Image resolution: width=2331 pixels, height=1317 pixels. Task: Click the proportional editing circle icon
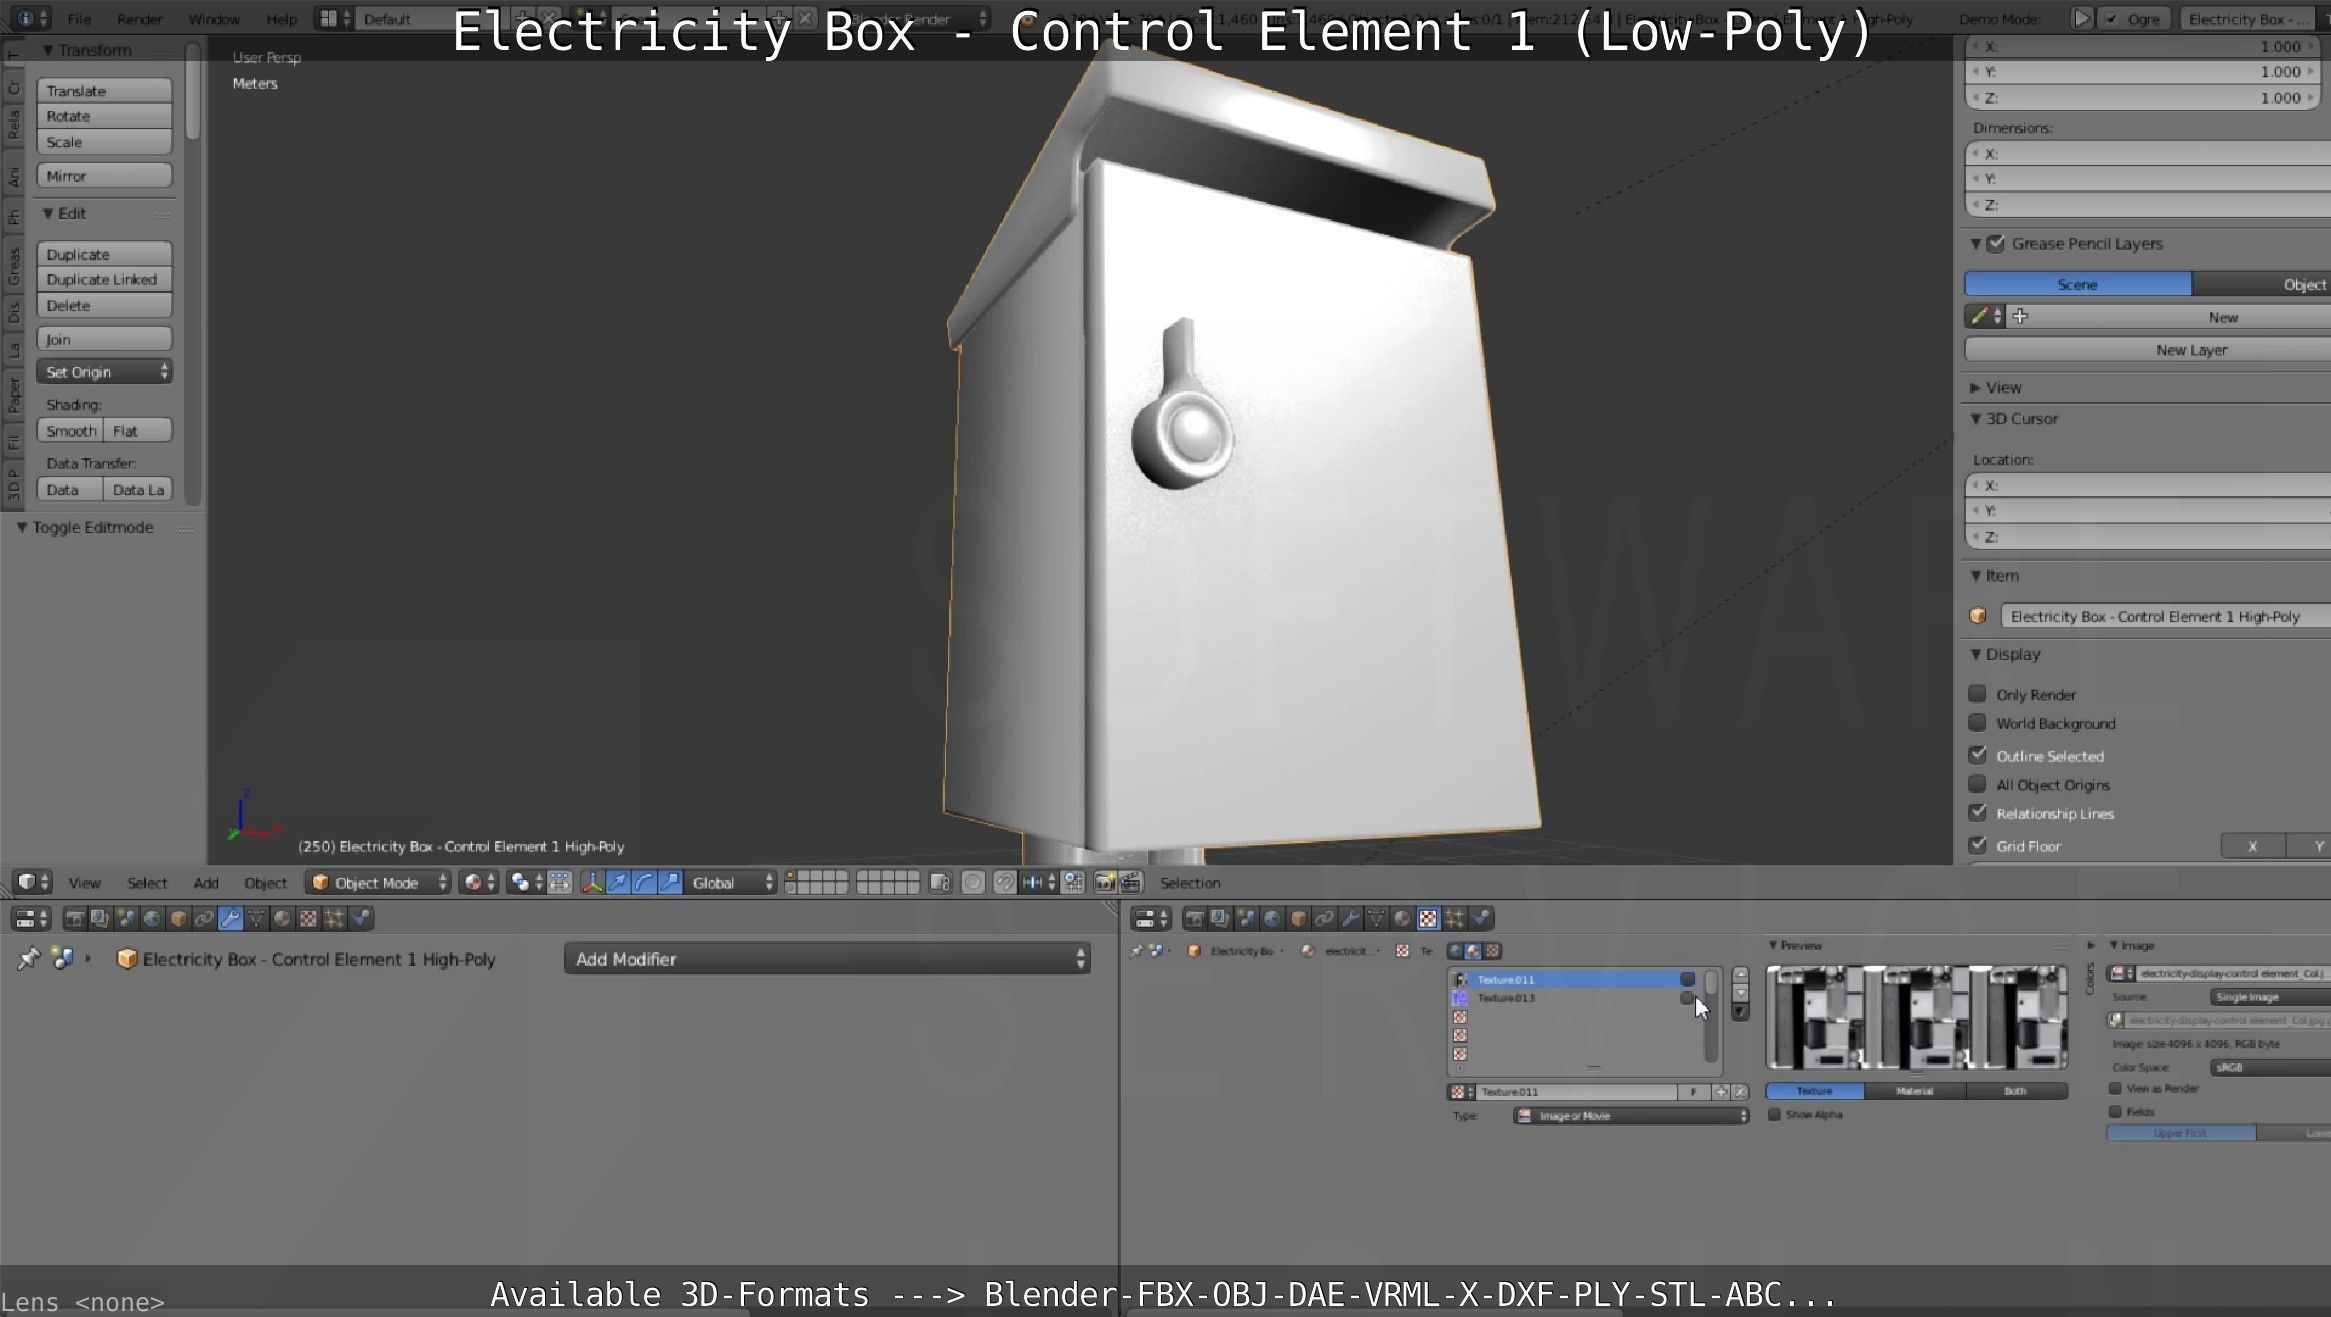972,882
